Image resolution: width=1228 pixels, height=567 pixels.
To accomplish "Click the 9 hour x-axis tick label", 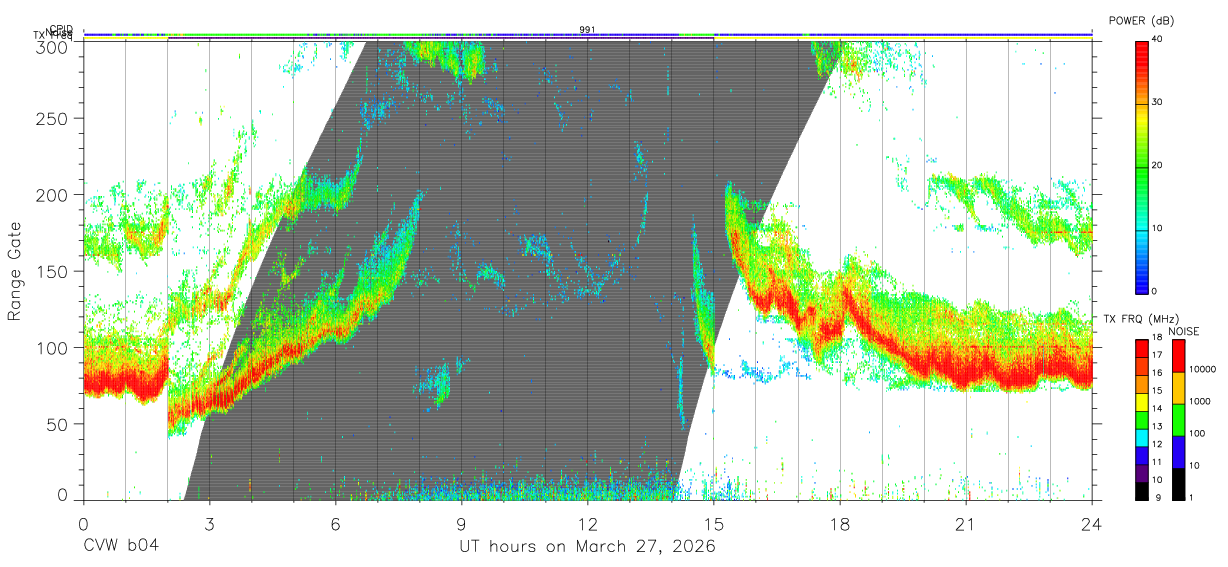I will coord(462,523).
